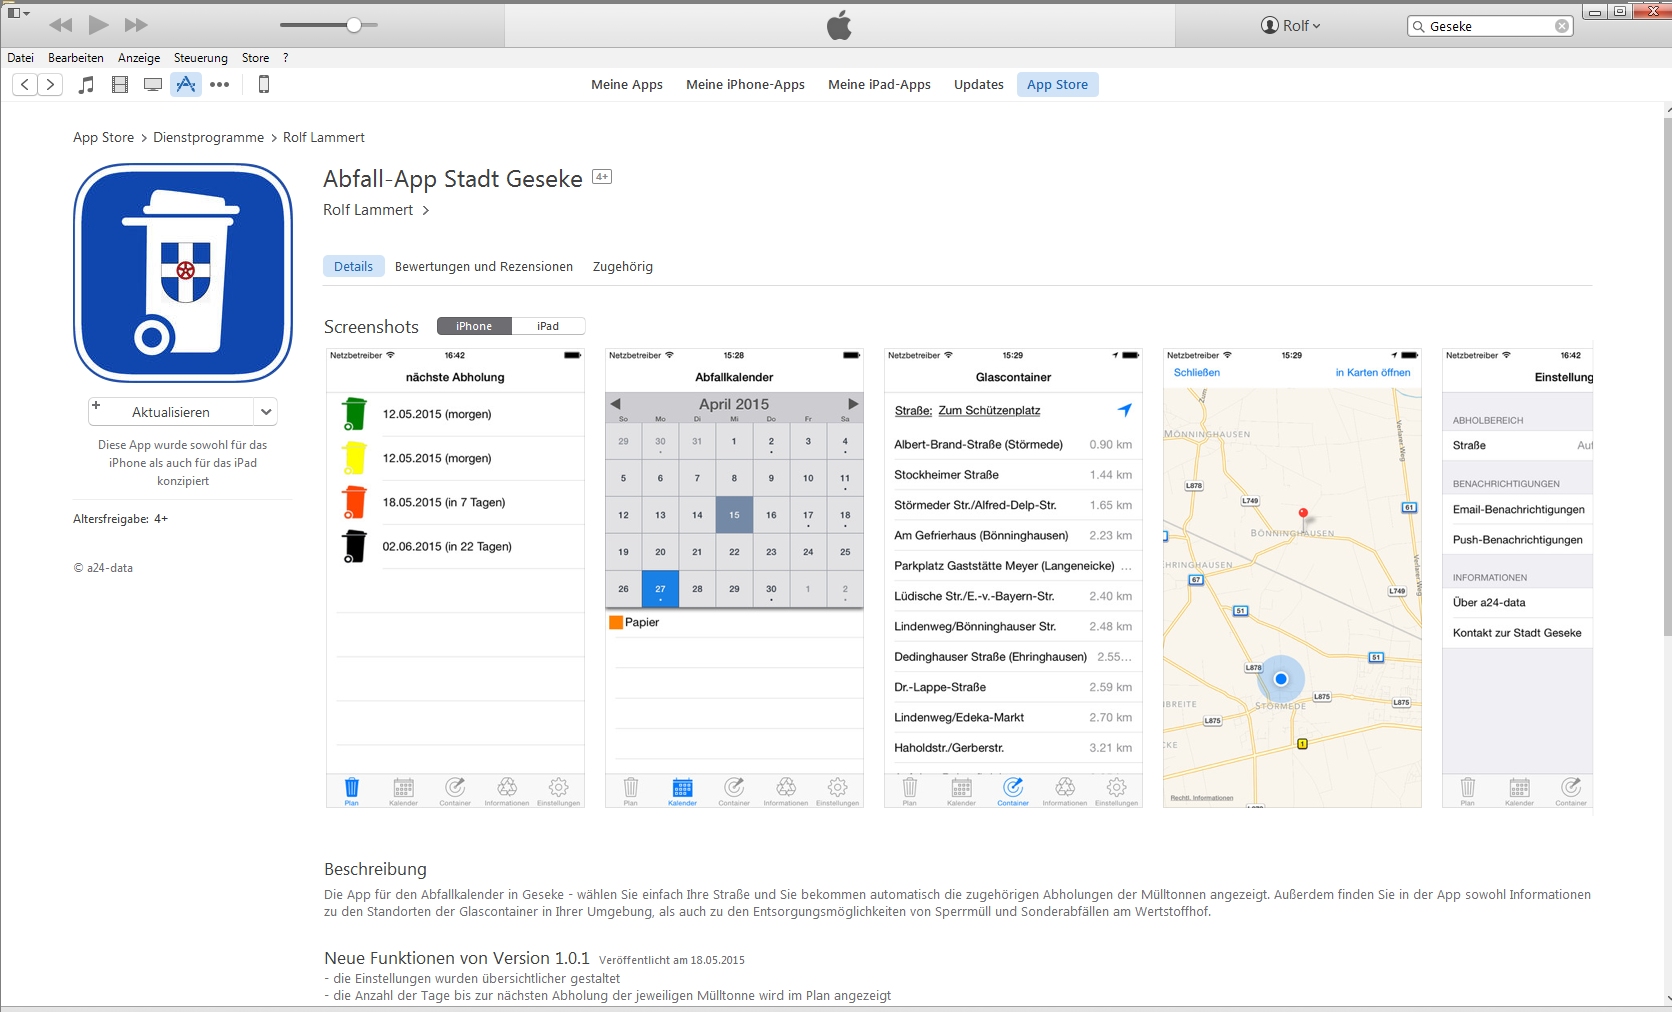Switch to the Updates tab
This screenshot has width=1672, height=1012.
click(x=978, y=85)
